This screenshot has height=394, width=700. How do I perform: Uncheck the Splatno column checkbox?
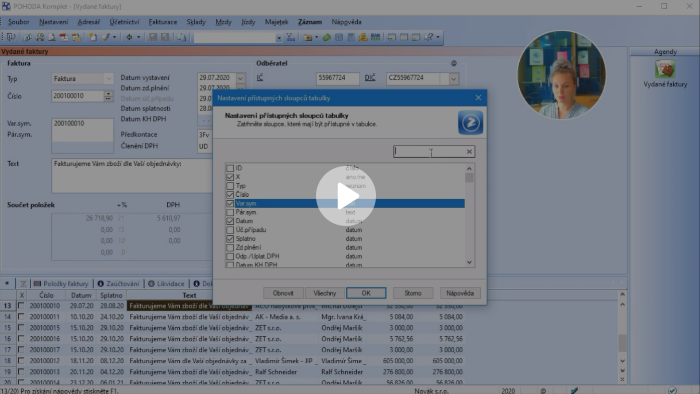coord(230,239)
